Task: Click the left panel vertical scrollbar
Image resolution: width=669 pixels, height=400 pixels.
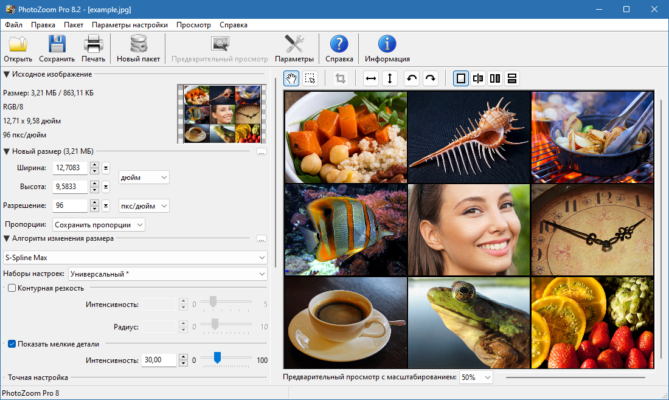Action: [x=276, y=171]
